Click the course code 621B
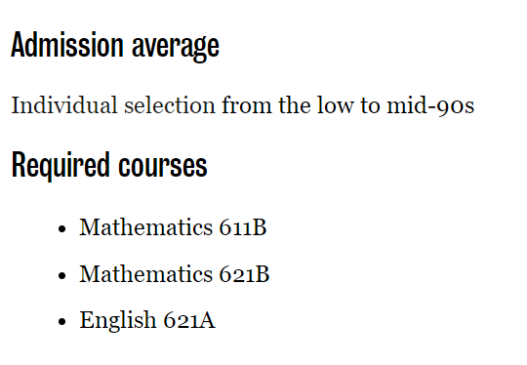 (244, 274)
